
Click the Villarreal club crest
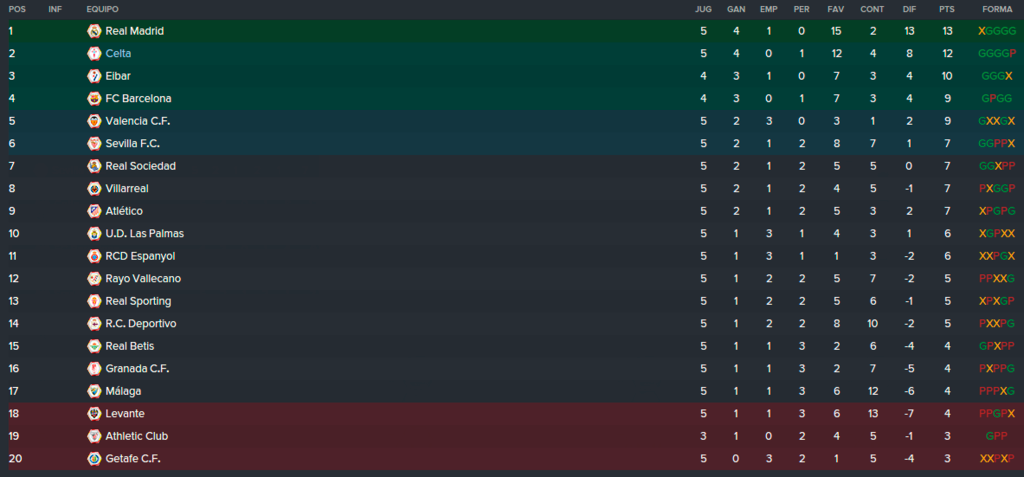pos(94,189)
